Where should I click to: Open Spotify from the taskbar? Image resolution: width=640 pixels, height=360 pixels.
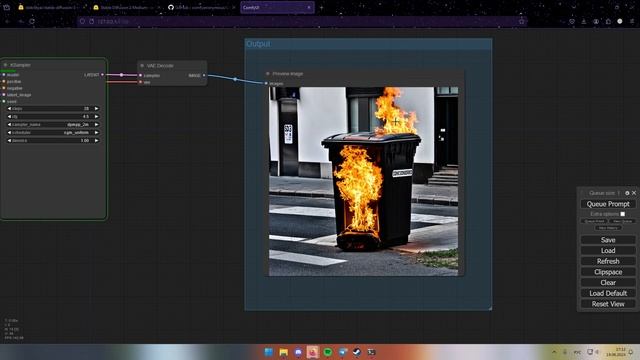[327, 352]
